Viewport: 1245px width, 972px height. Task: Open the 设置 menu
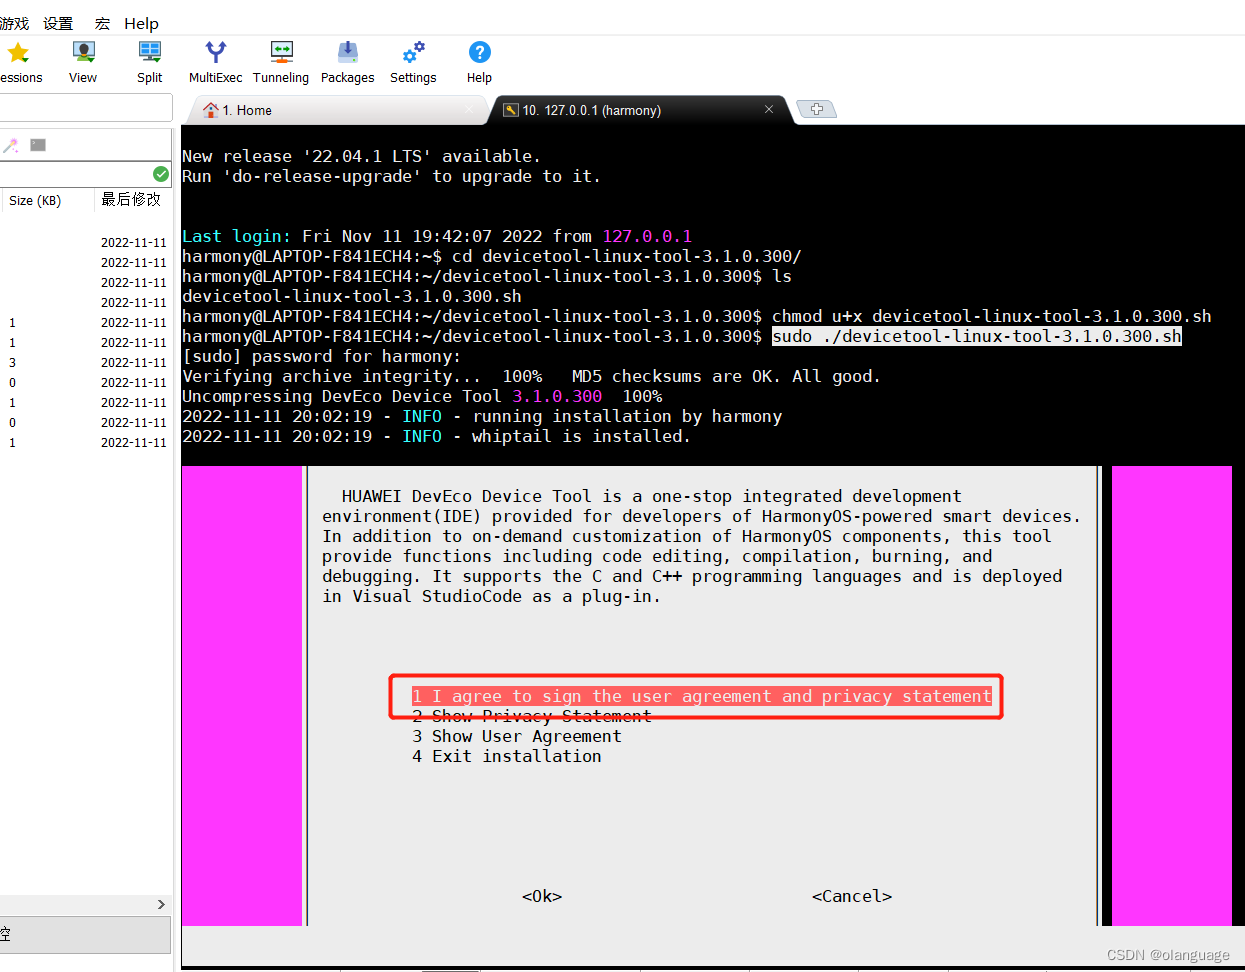[x=57, y=23]
